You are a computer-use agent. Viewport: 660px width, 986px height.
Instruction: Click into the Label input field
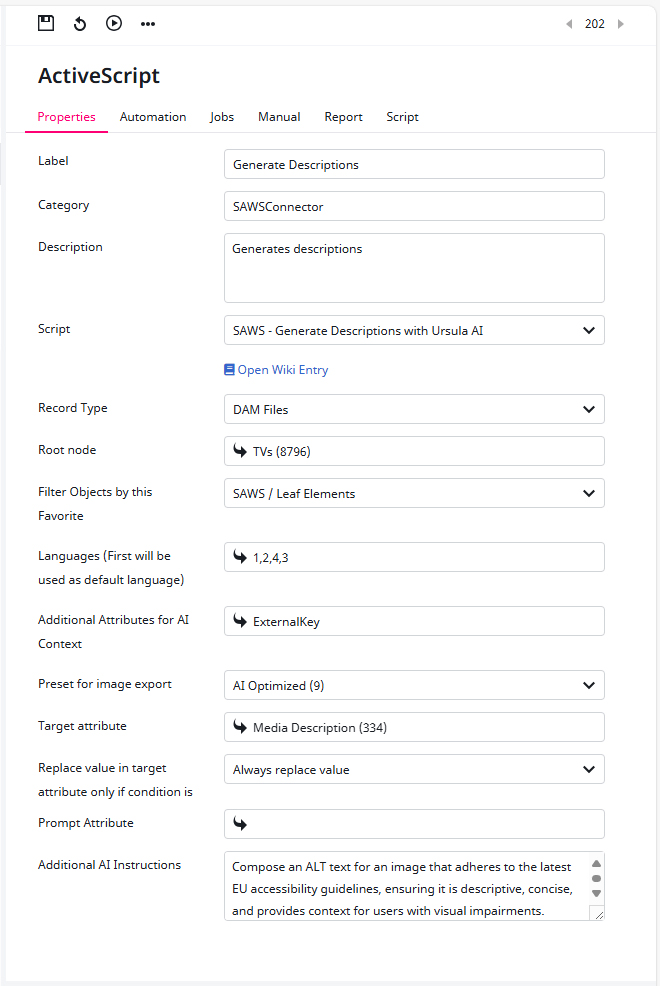[414, 164]
